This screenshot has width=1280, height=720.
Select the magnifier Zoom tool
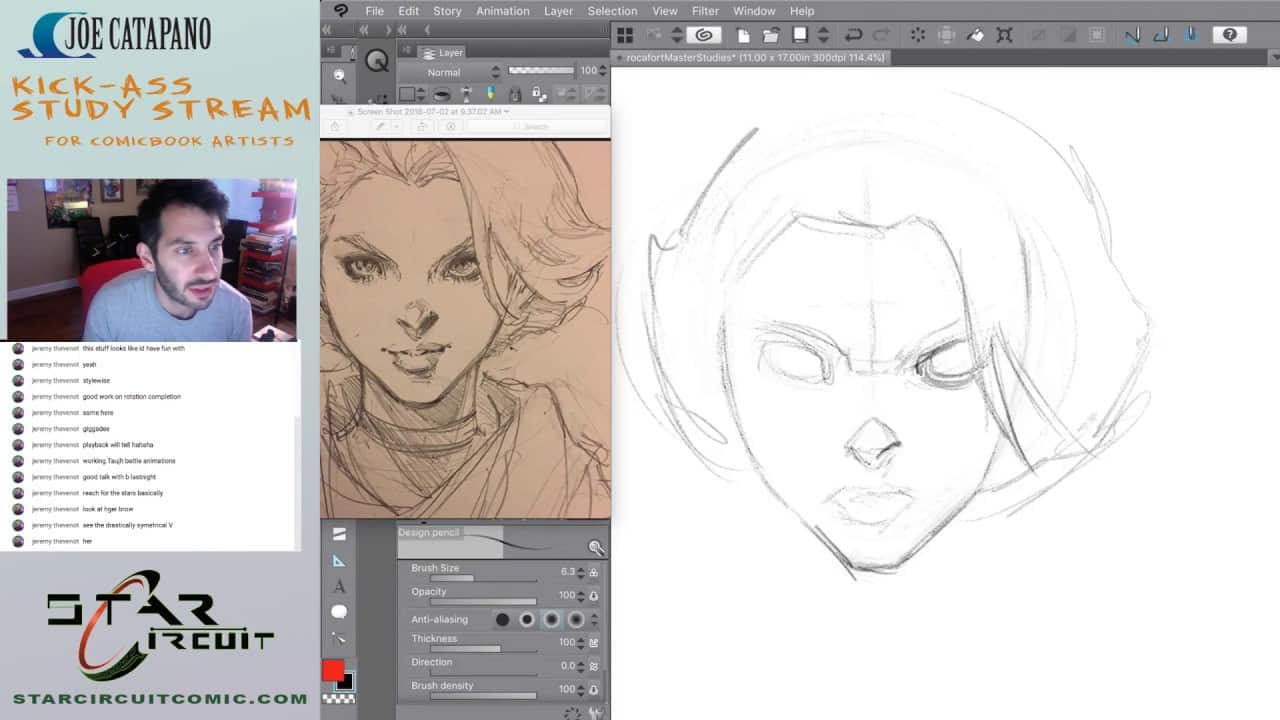pos(340,76)
